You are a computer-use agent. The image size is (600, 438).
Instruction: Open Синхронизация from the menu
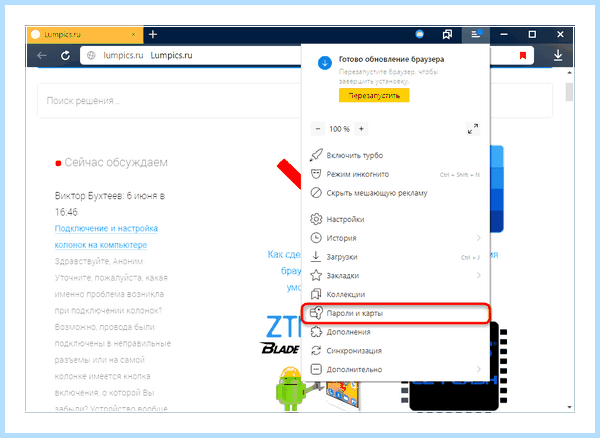coord(395,351)
